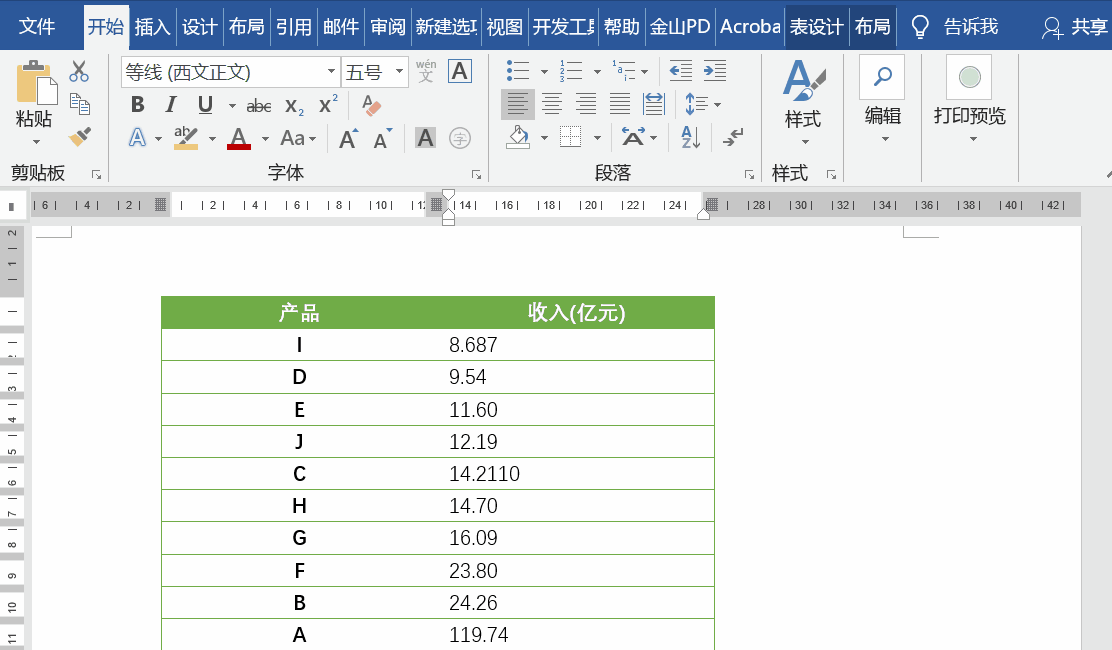Click the bulleted list icon
Viewport: 1112px width, 650px height.
coord(518,71)
